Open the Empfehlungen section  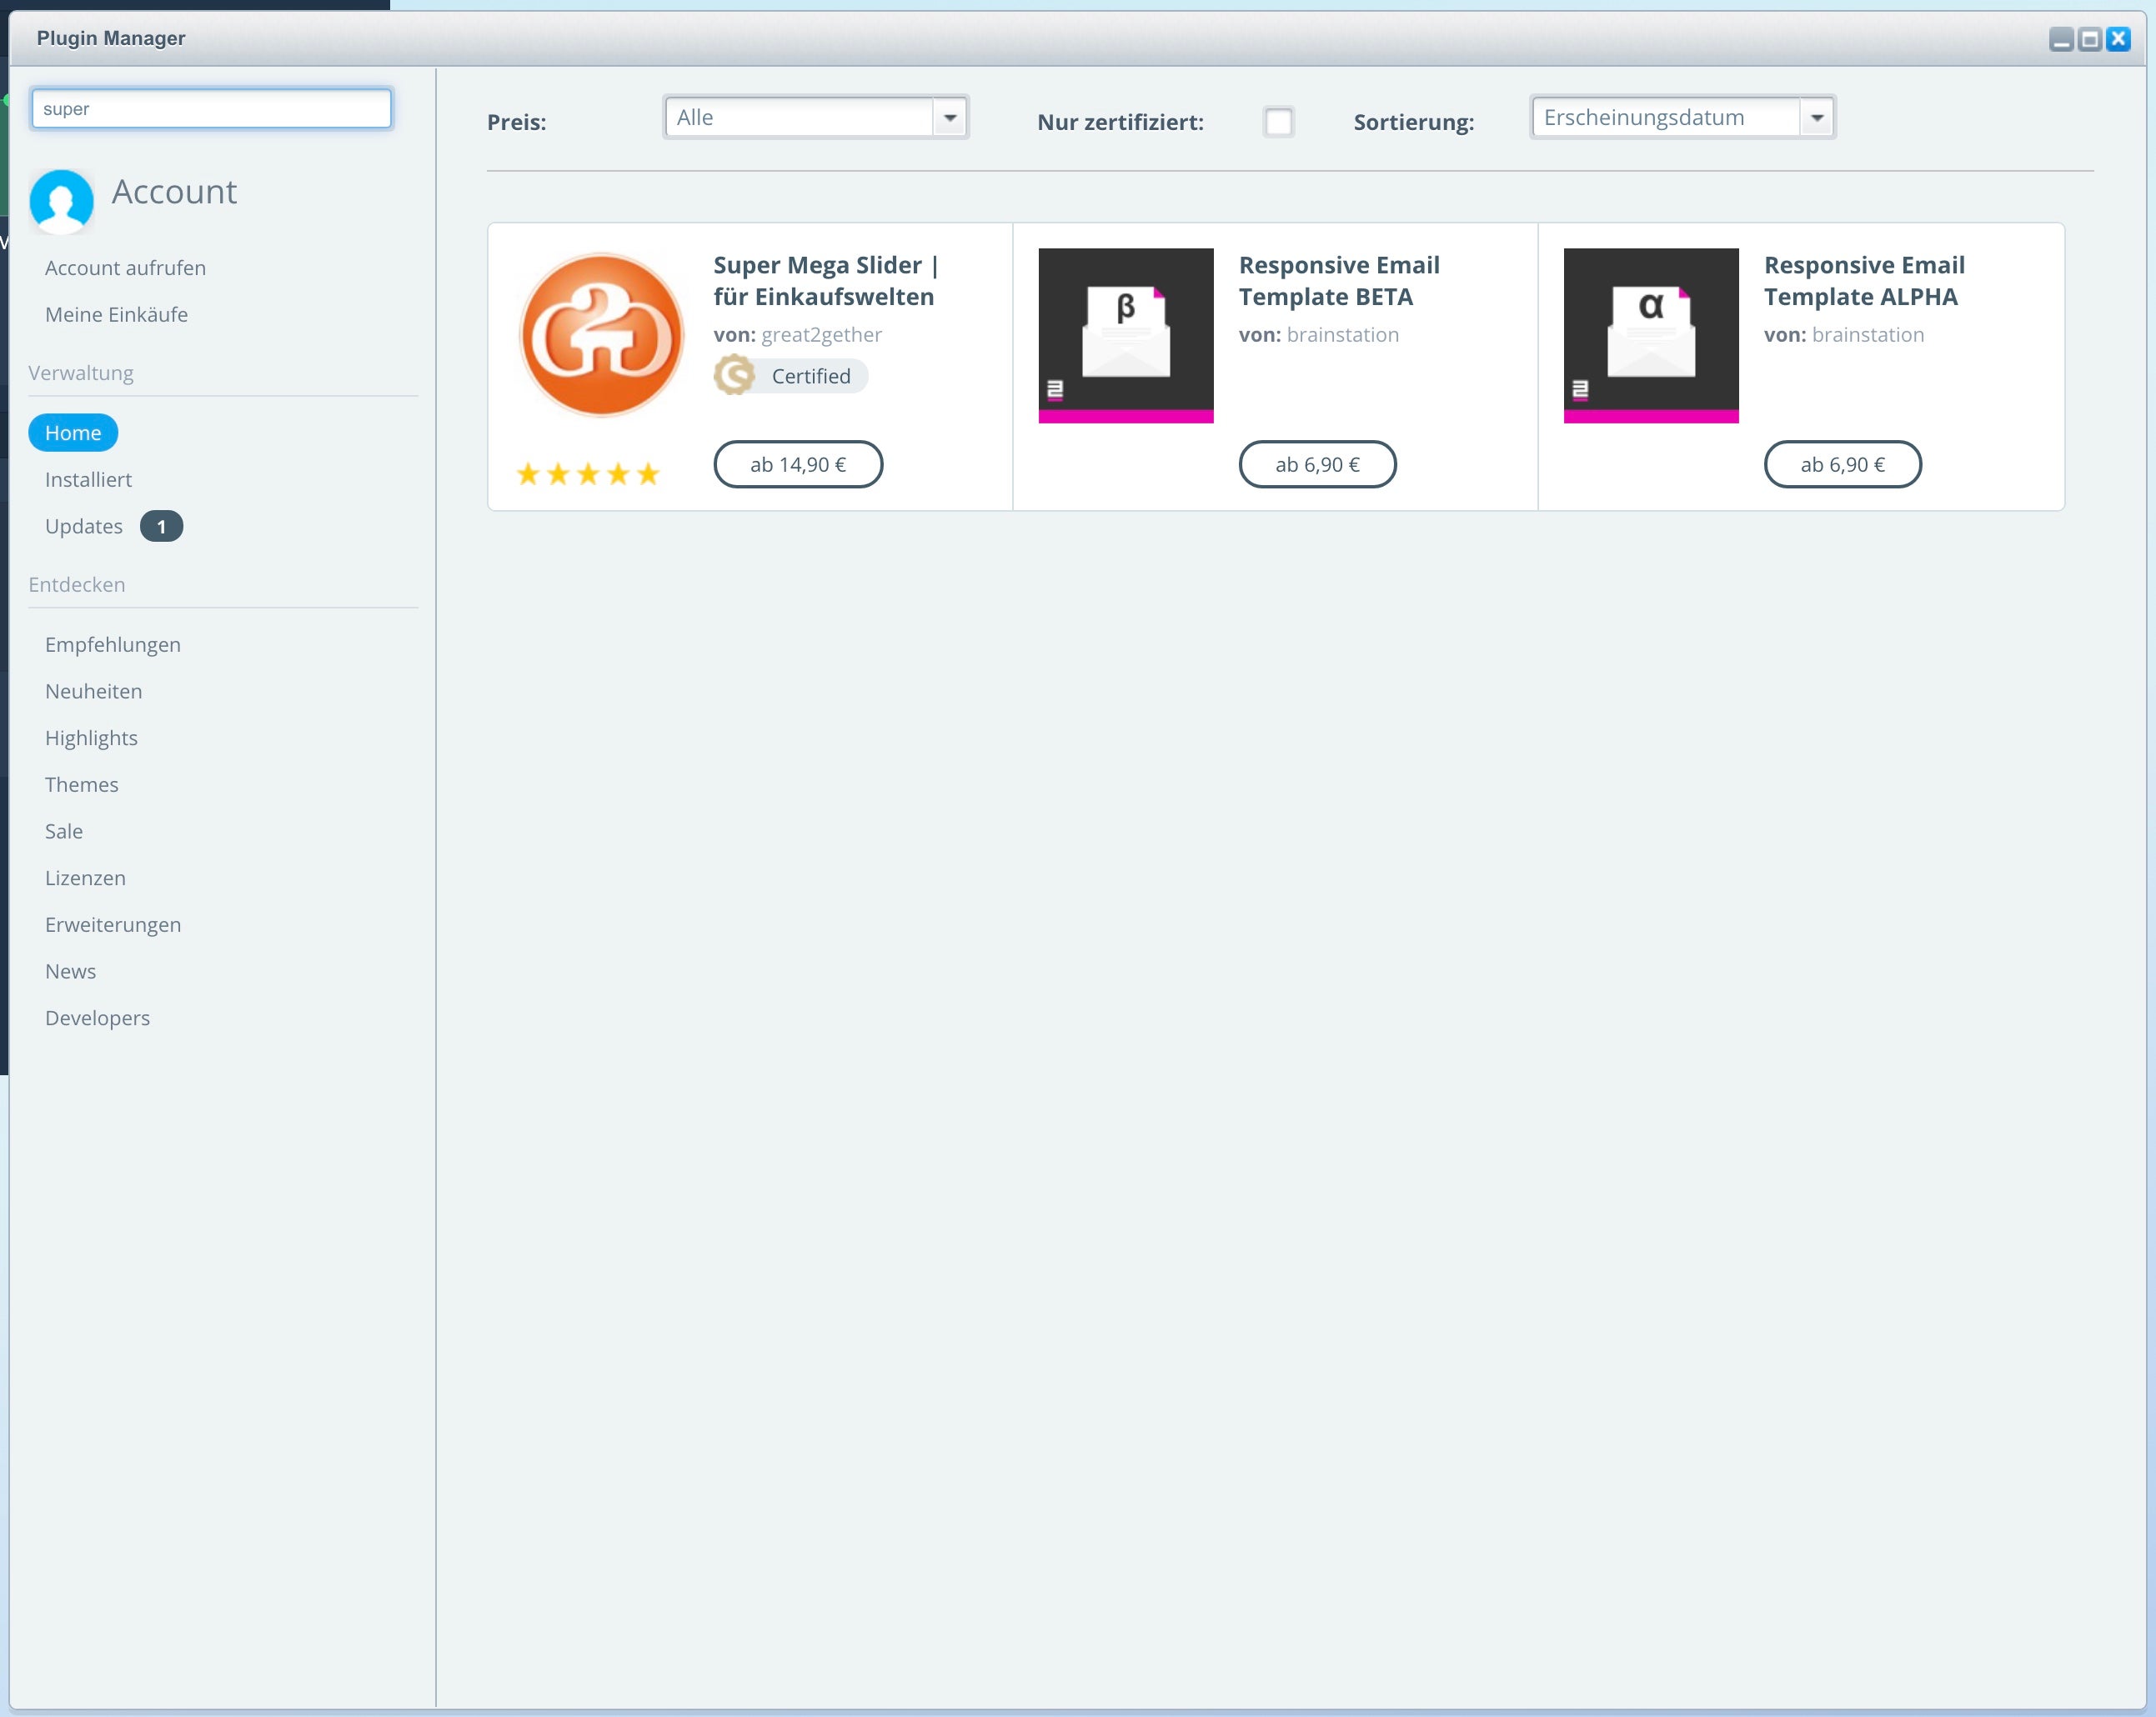(113, 644)
